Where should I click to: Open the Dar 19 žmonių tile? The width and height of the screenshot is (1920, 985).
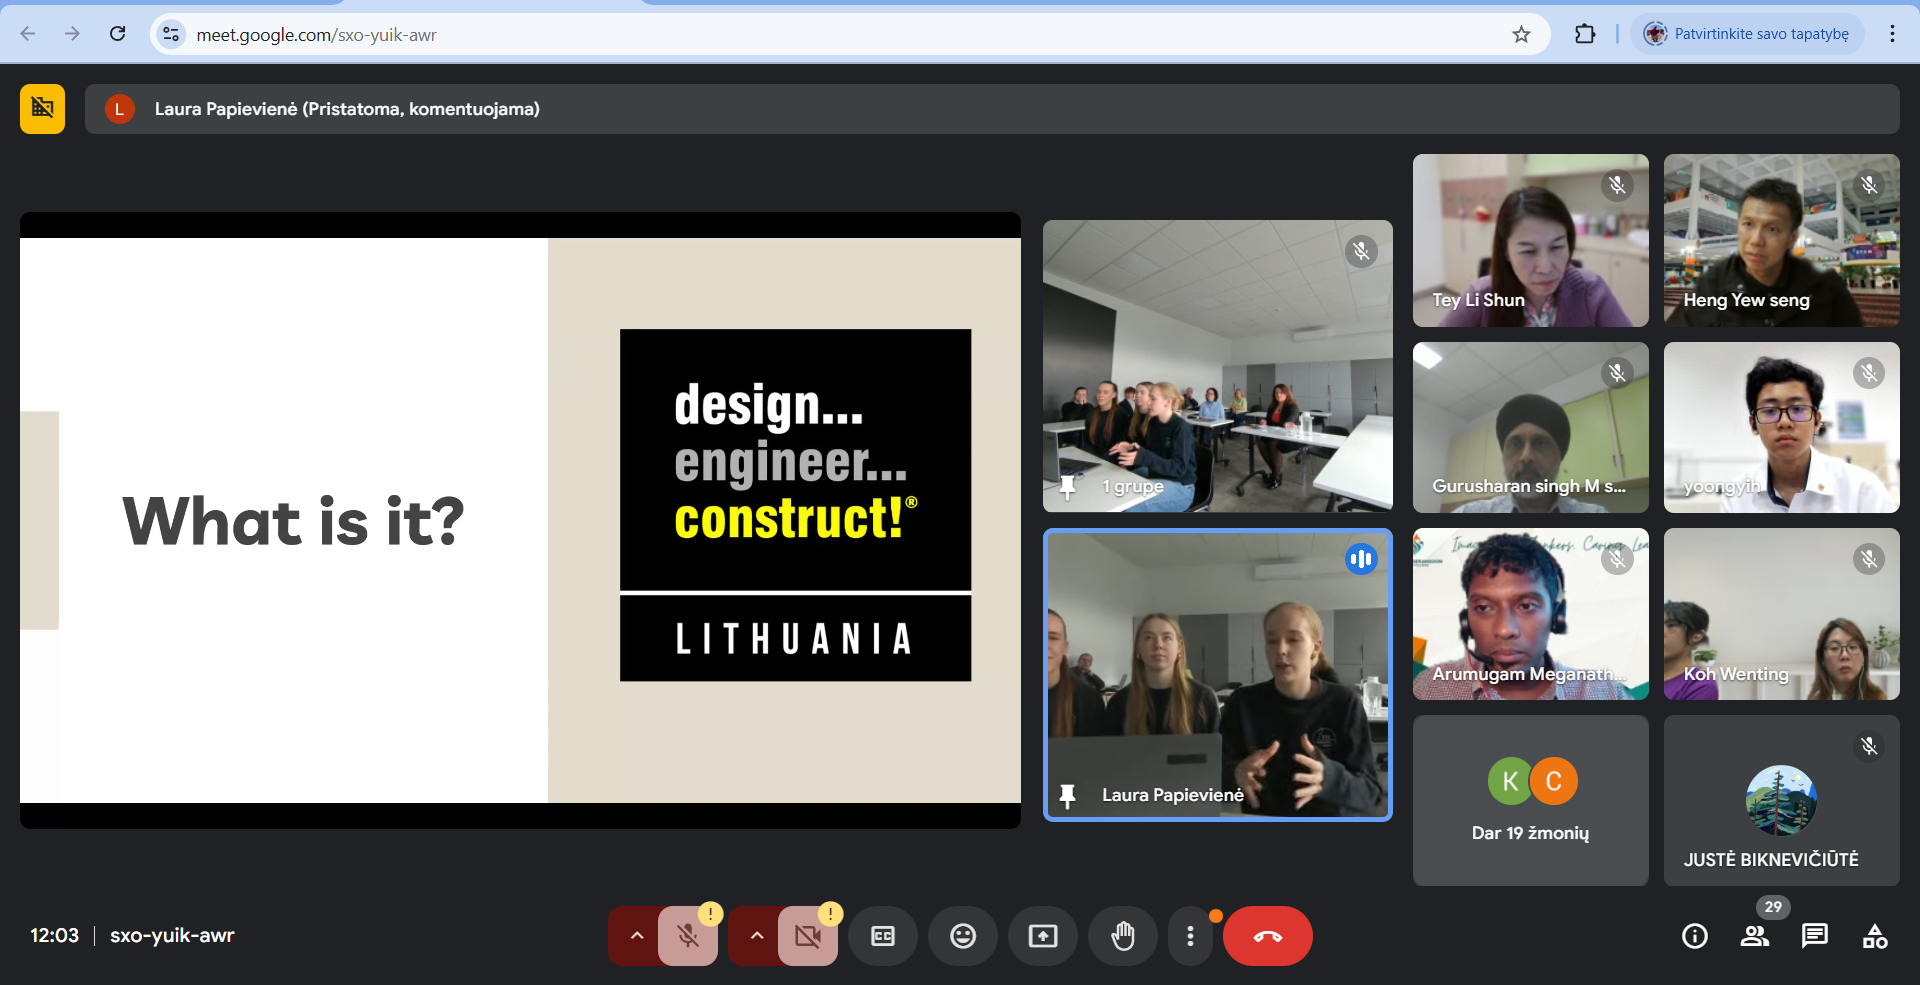1530,800
